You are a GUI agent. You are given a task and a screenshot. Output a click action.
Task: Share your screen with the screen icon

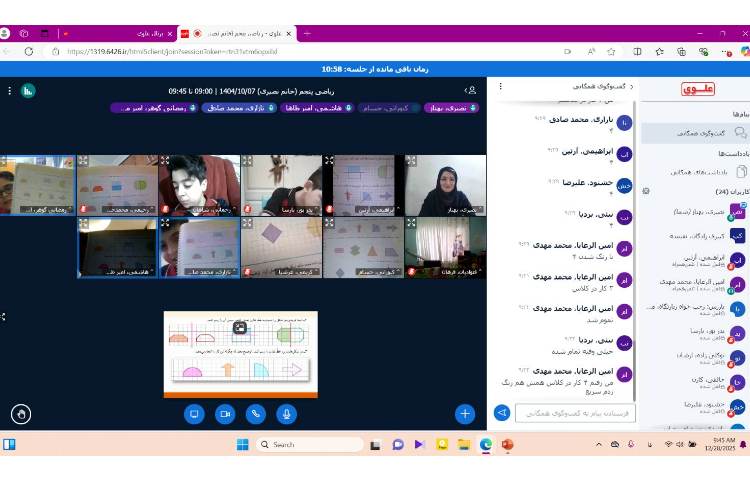click(194, 413)
